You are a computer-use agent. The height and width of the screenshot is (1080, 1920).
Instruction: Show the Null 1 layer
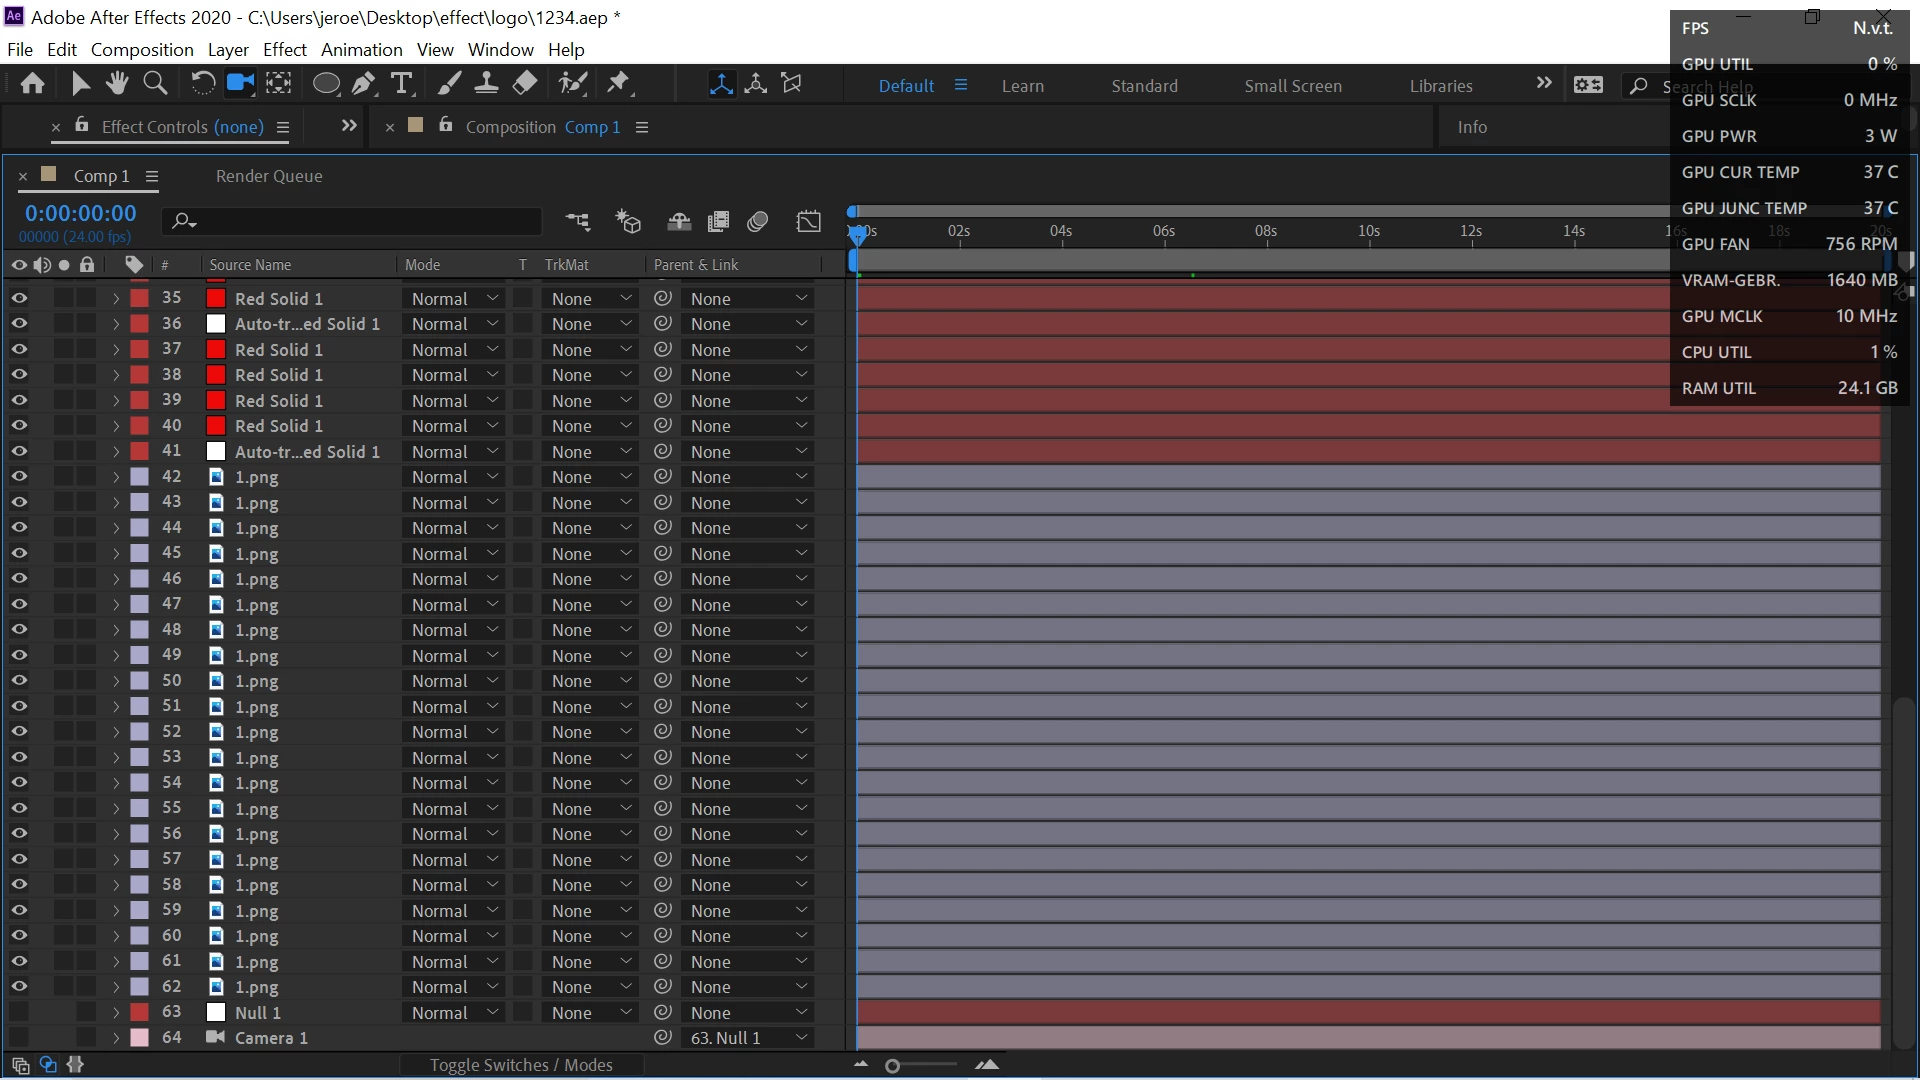coord(19,1012)
